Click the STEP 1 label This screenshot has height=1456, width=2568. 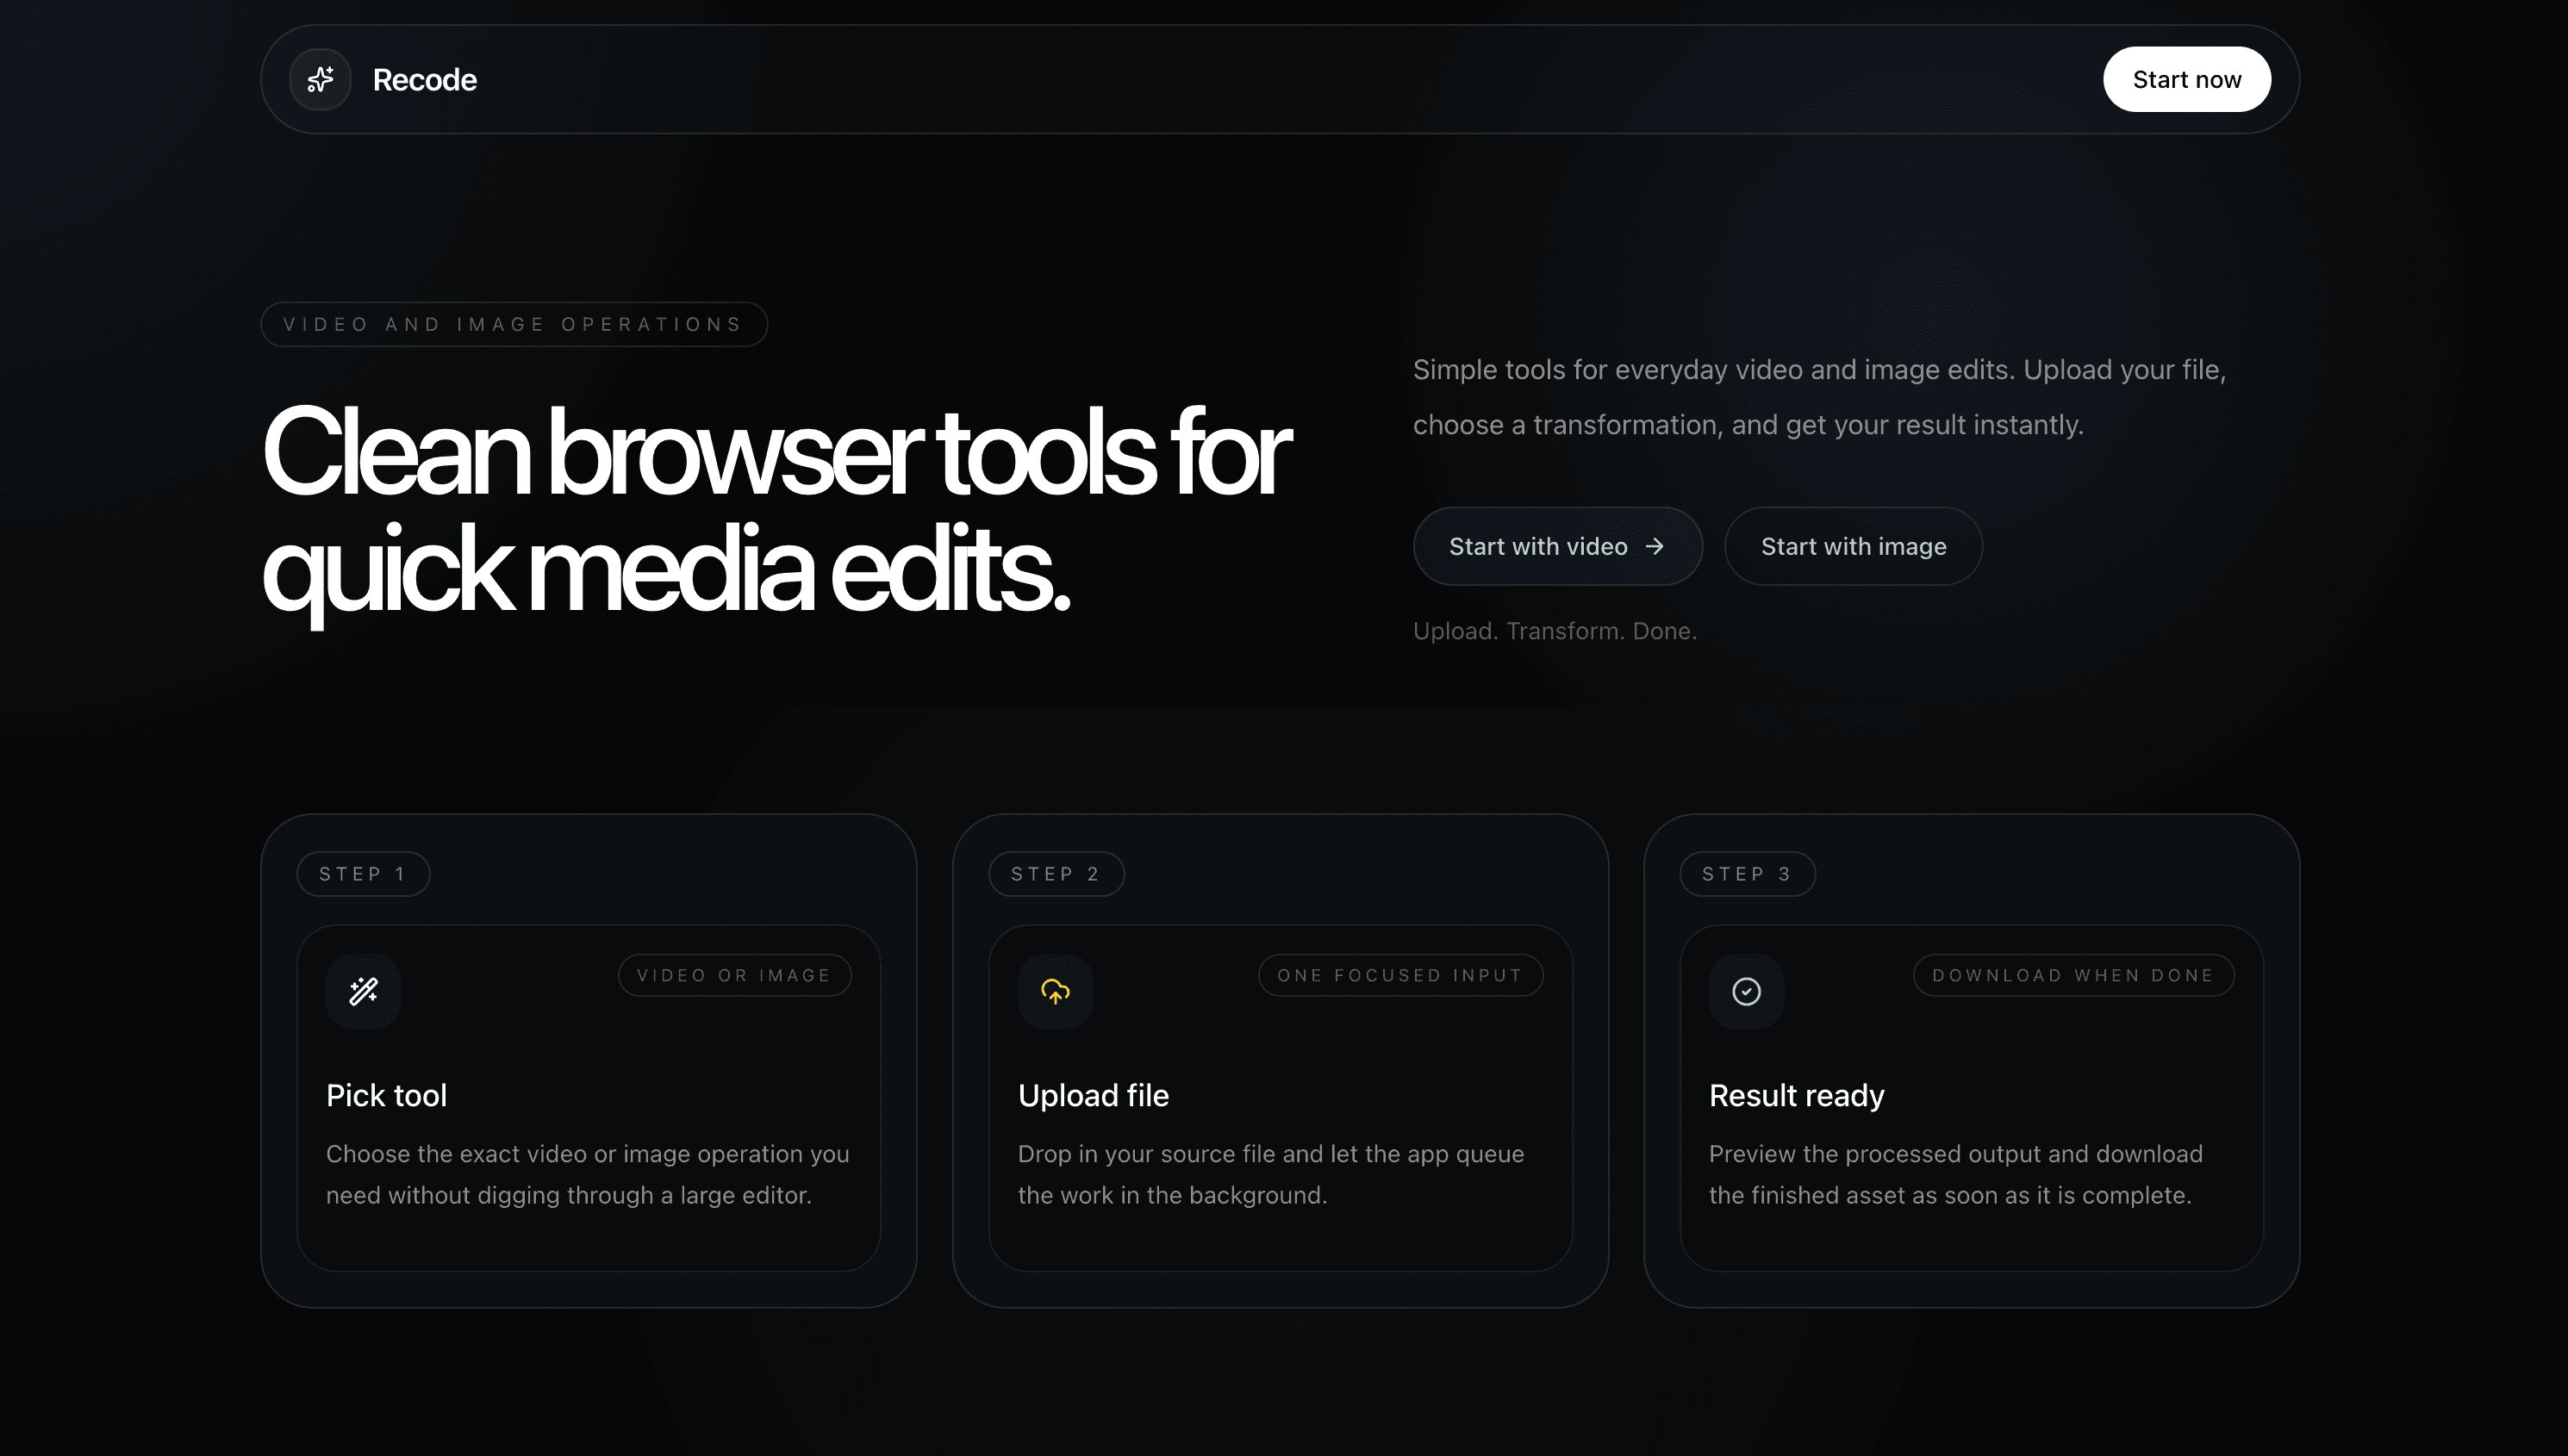click(x=363, y=874)
